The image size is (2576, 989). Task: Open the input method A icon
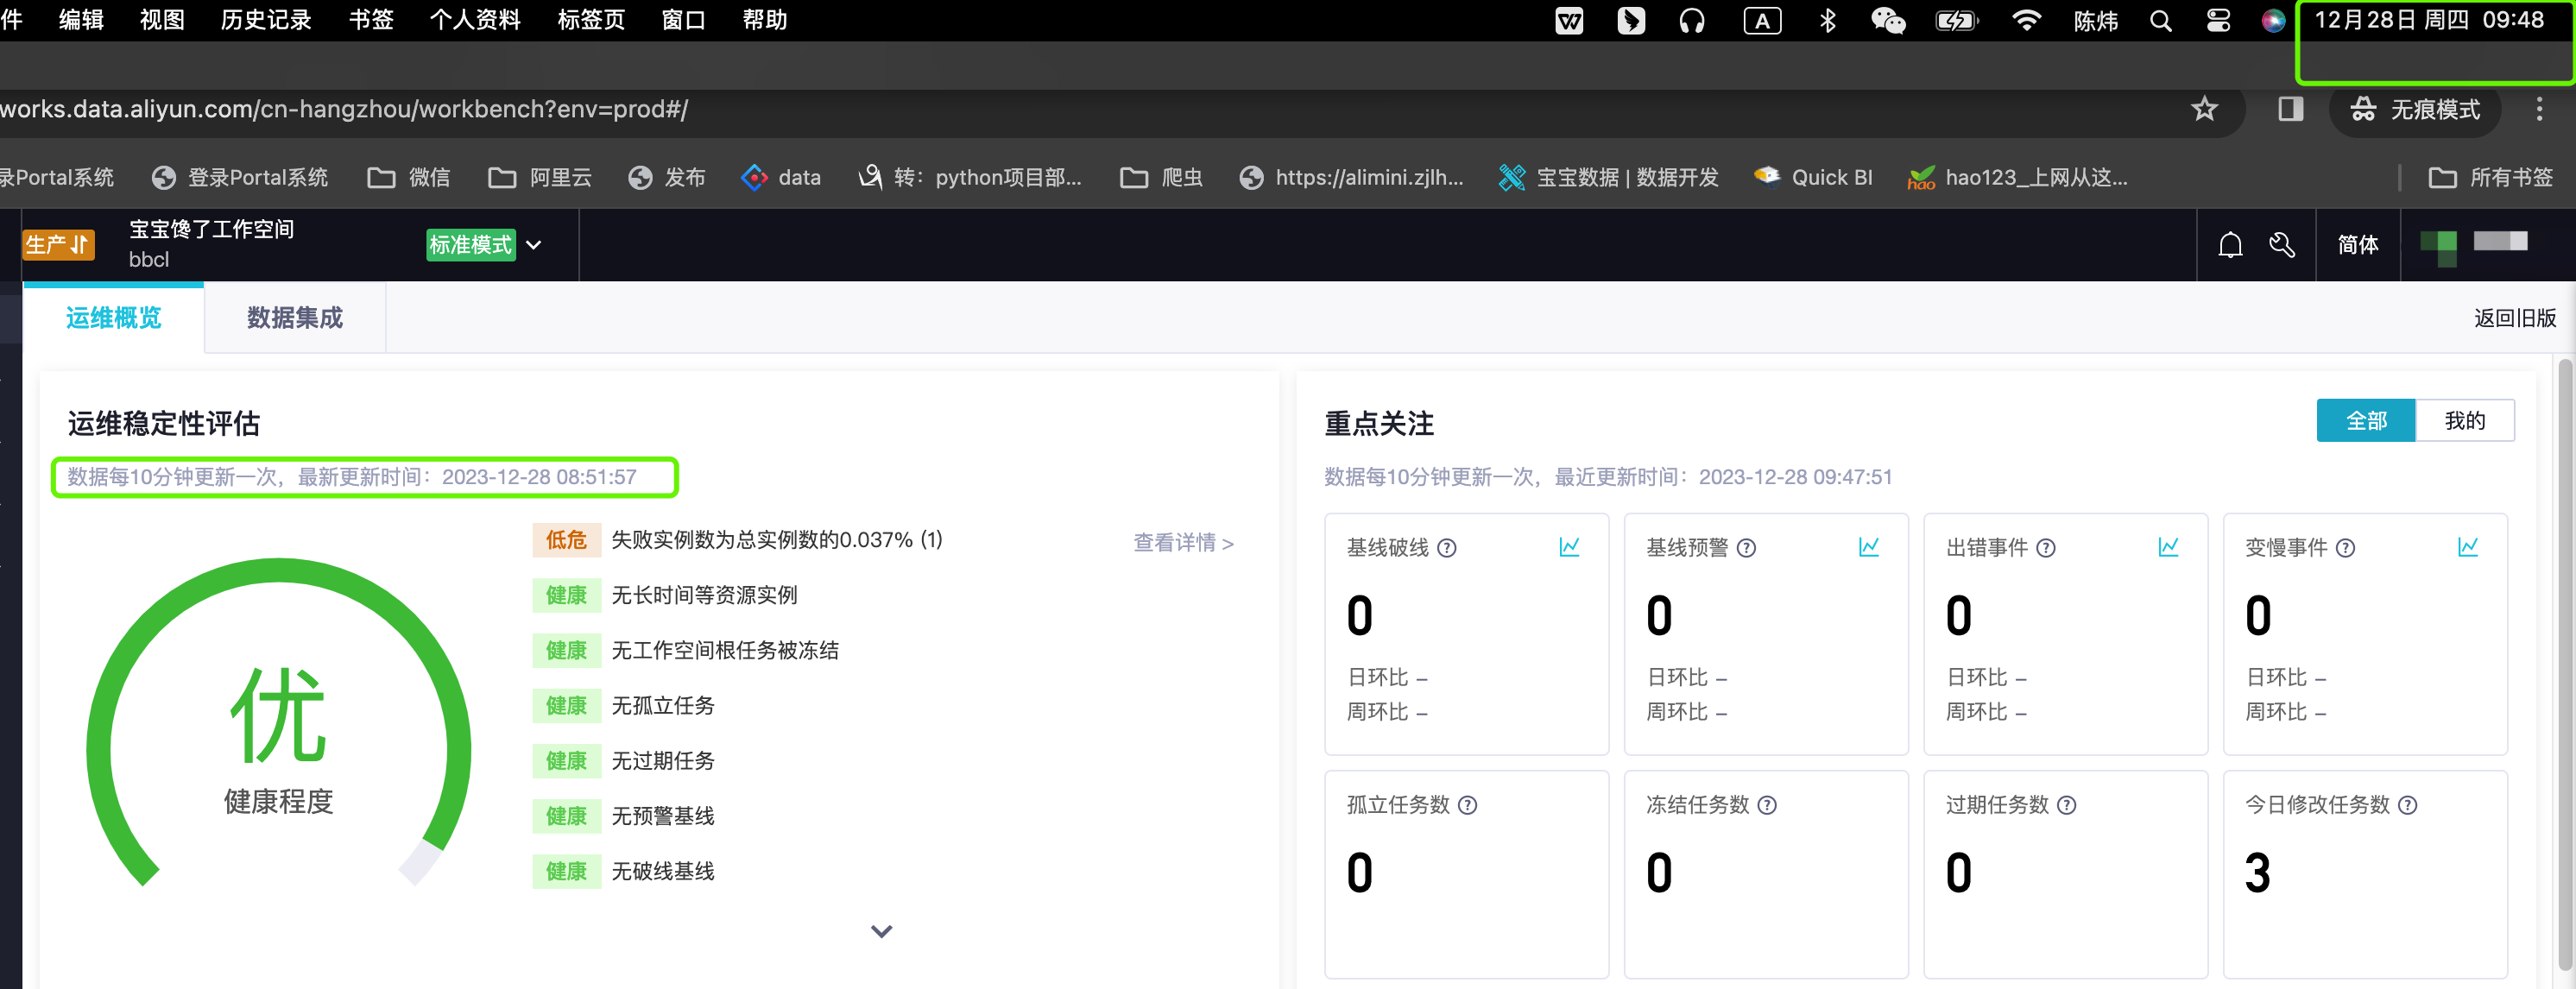coord(1762,20)
